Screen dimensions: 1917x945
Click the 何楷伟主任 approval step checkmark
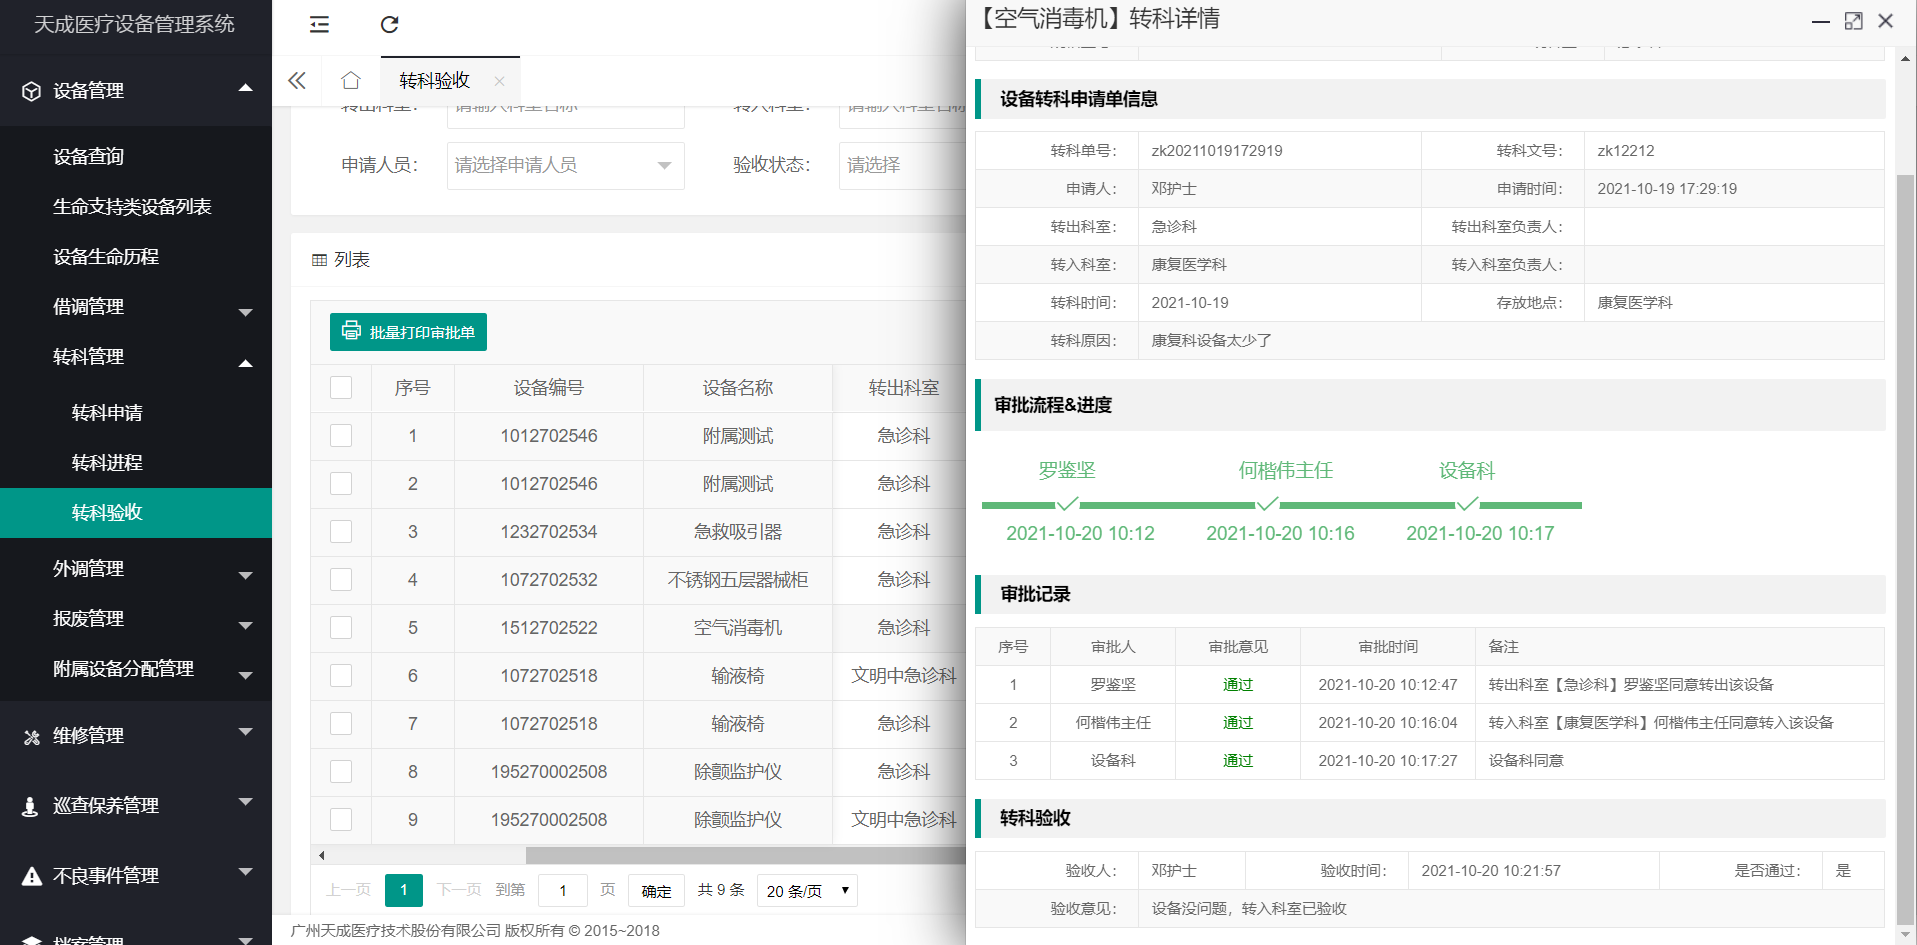pos(1267,504)
